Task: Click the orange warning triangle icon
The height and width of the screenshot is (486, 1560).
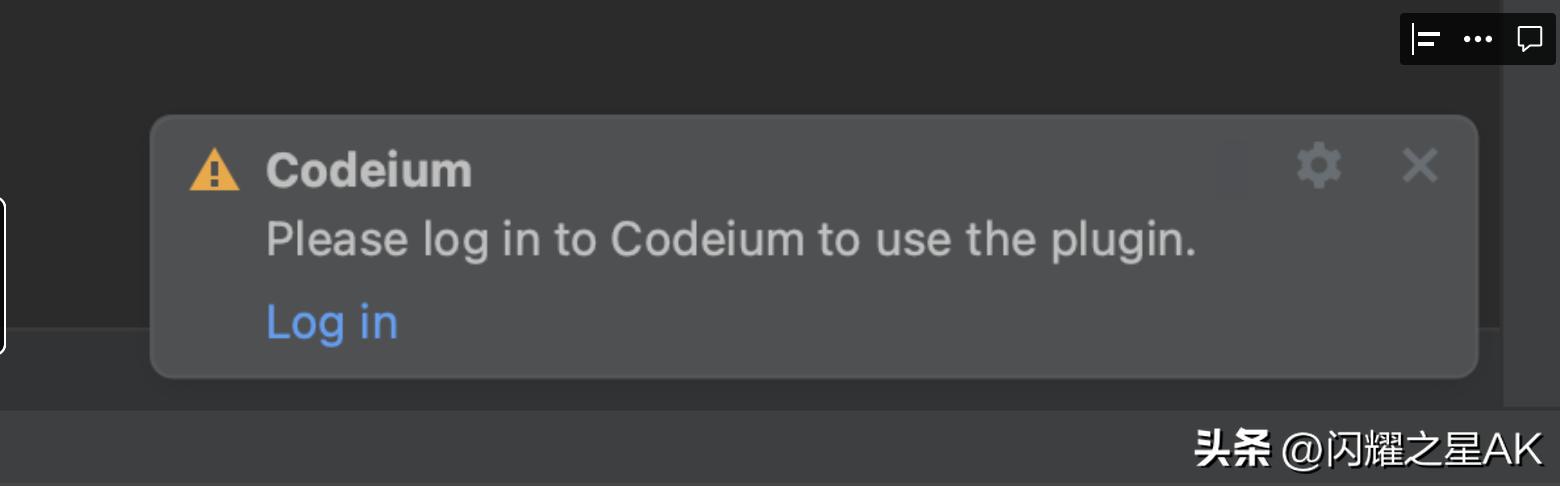Action: [x=214, y=170]
